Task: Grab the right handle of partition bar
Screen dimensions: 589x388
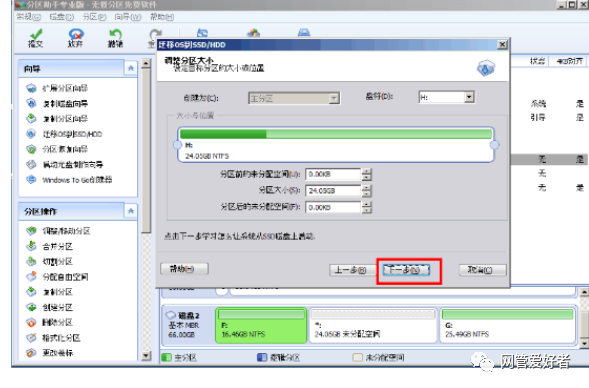Action: pyautogui.click(x=495, y=145)
